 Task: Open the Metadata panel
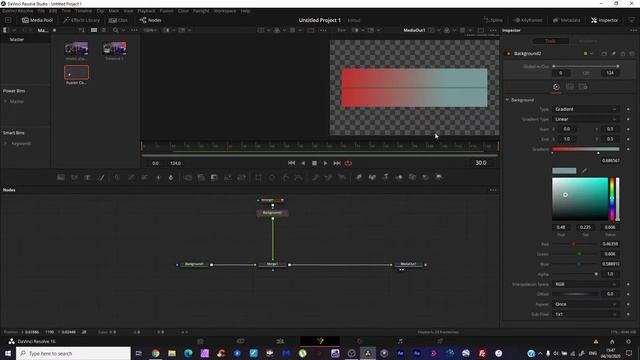tap(567, 20)
